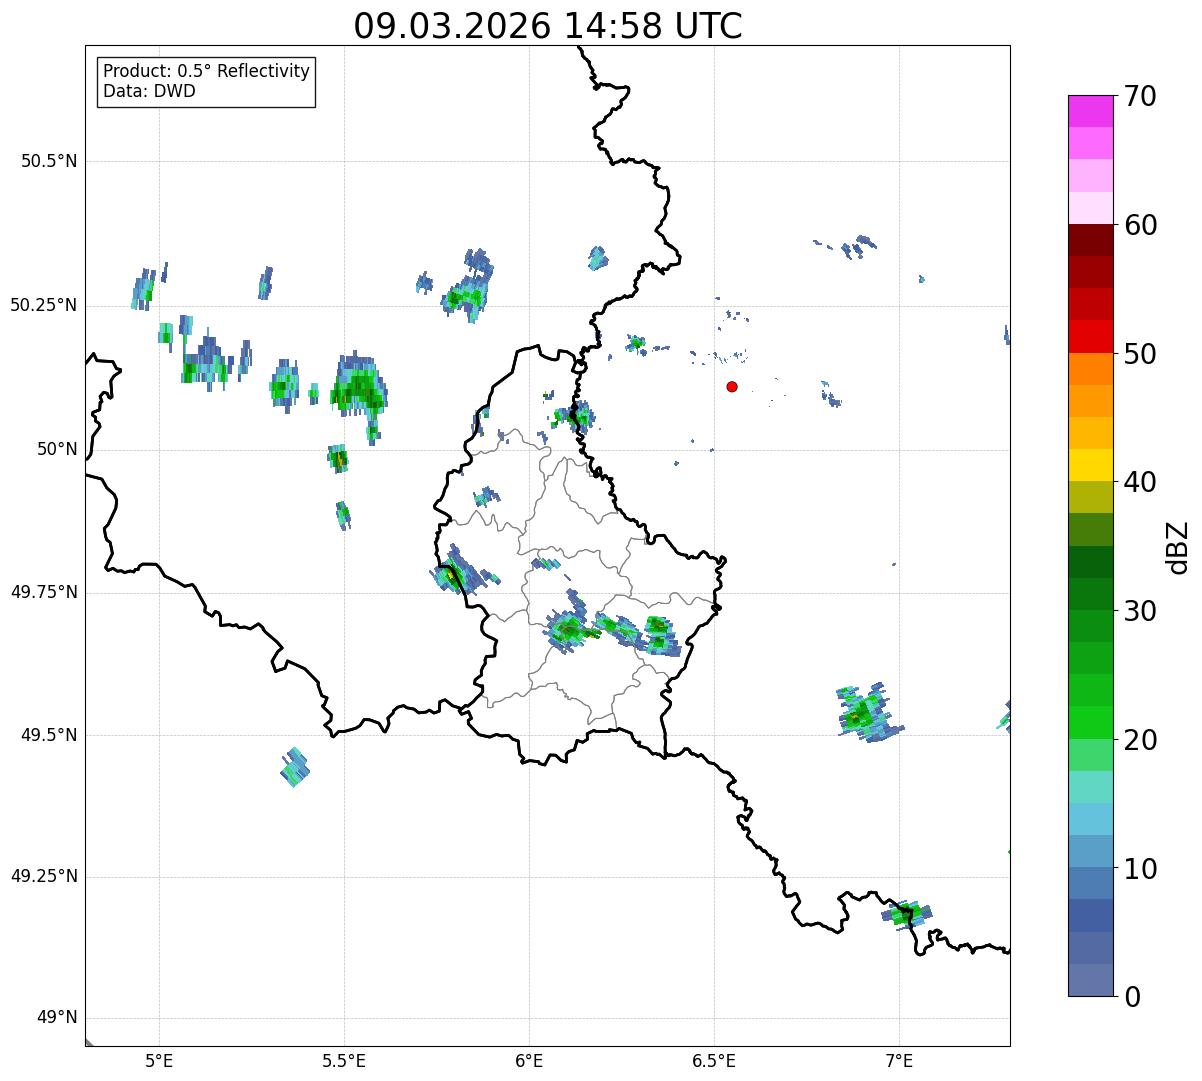
Task: Click the title 09.03.2026 14:58 UTC
Action: point(547,26)
